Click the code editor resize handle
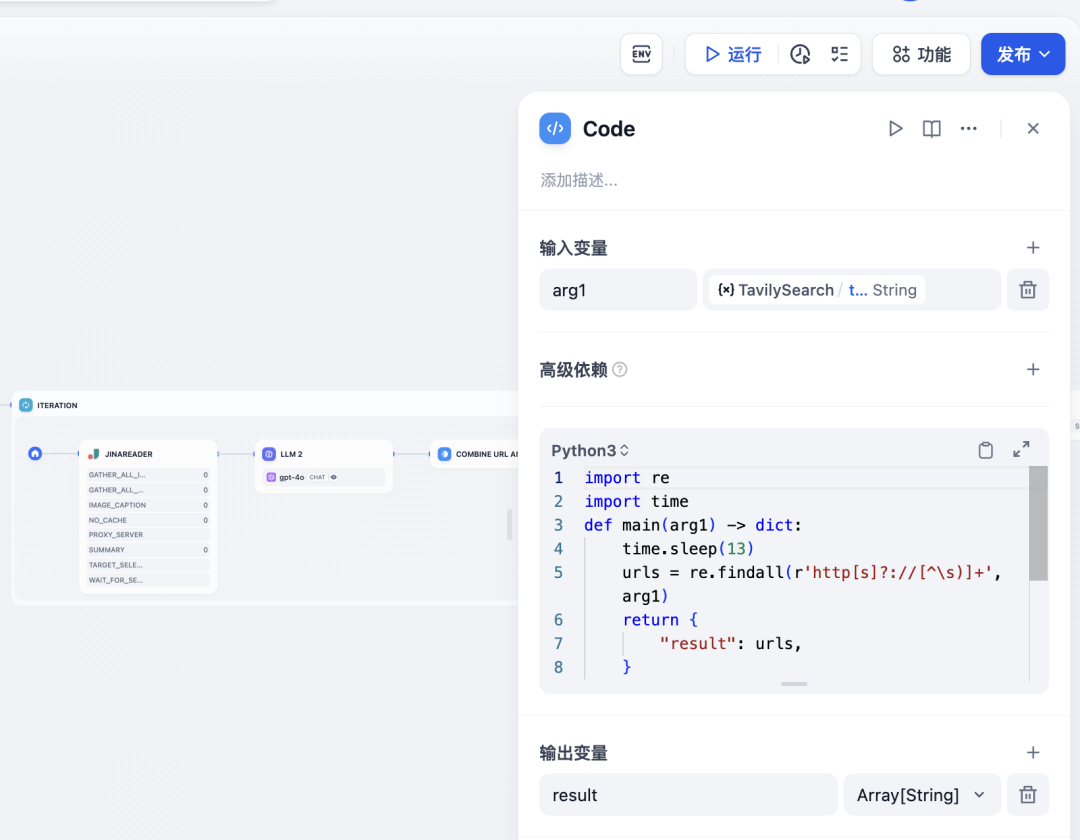The image size is (1080, 840). point(794,684)
